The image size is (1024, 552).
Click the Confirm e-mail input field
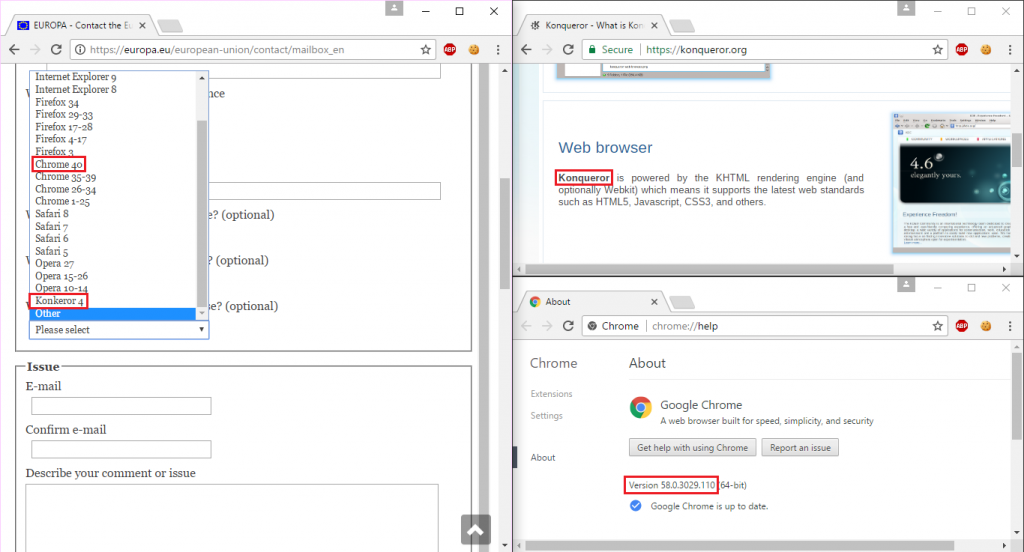[121, 449]
